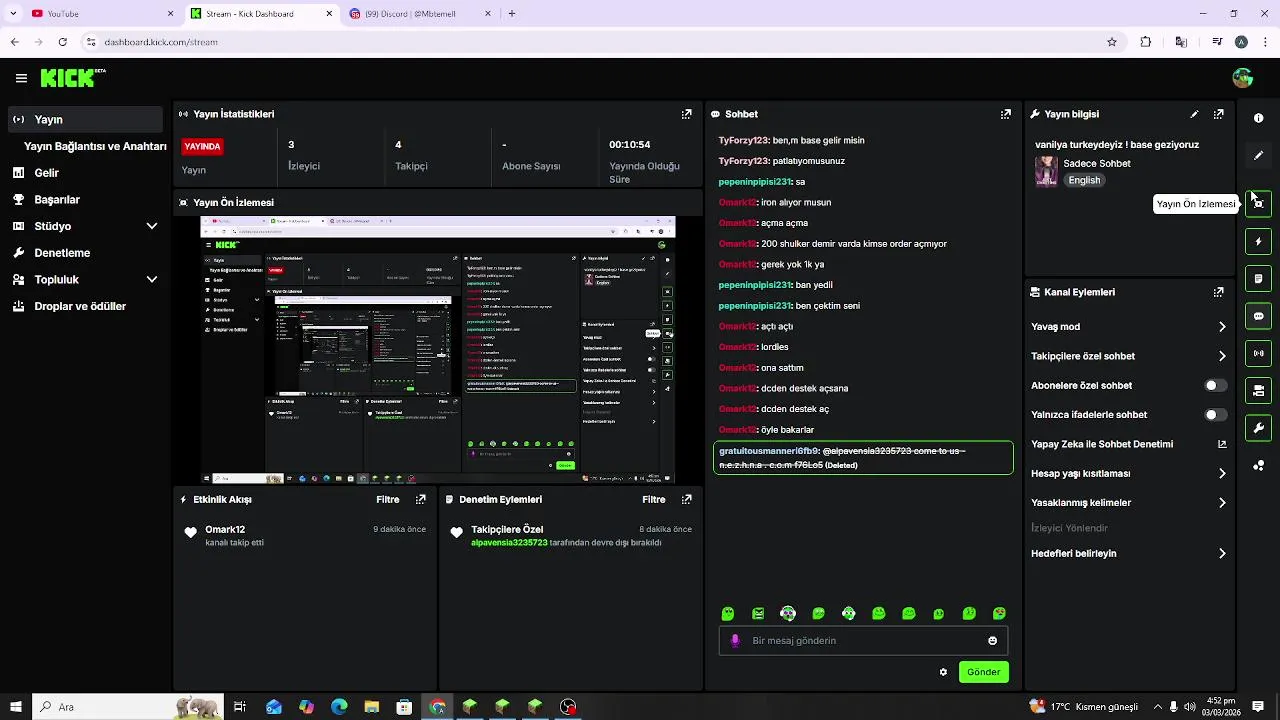Focus the Bir mesaj gönderin input
The image size is (1280, 720).
[864, 641]
